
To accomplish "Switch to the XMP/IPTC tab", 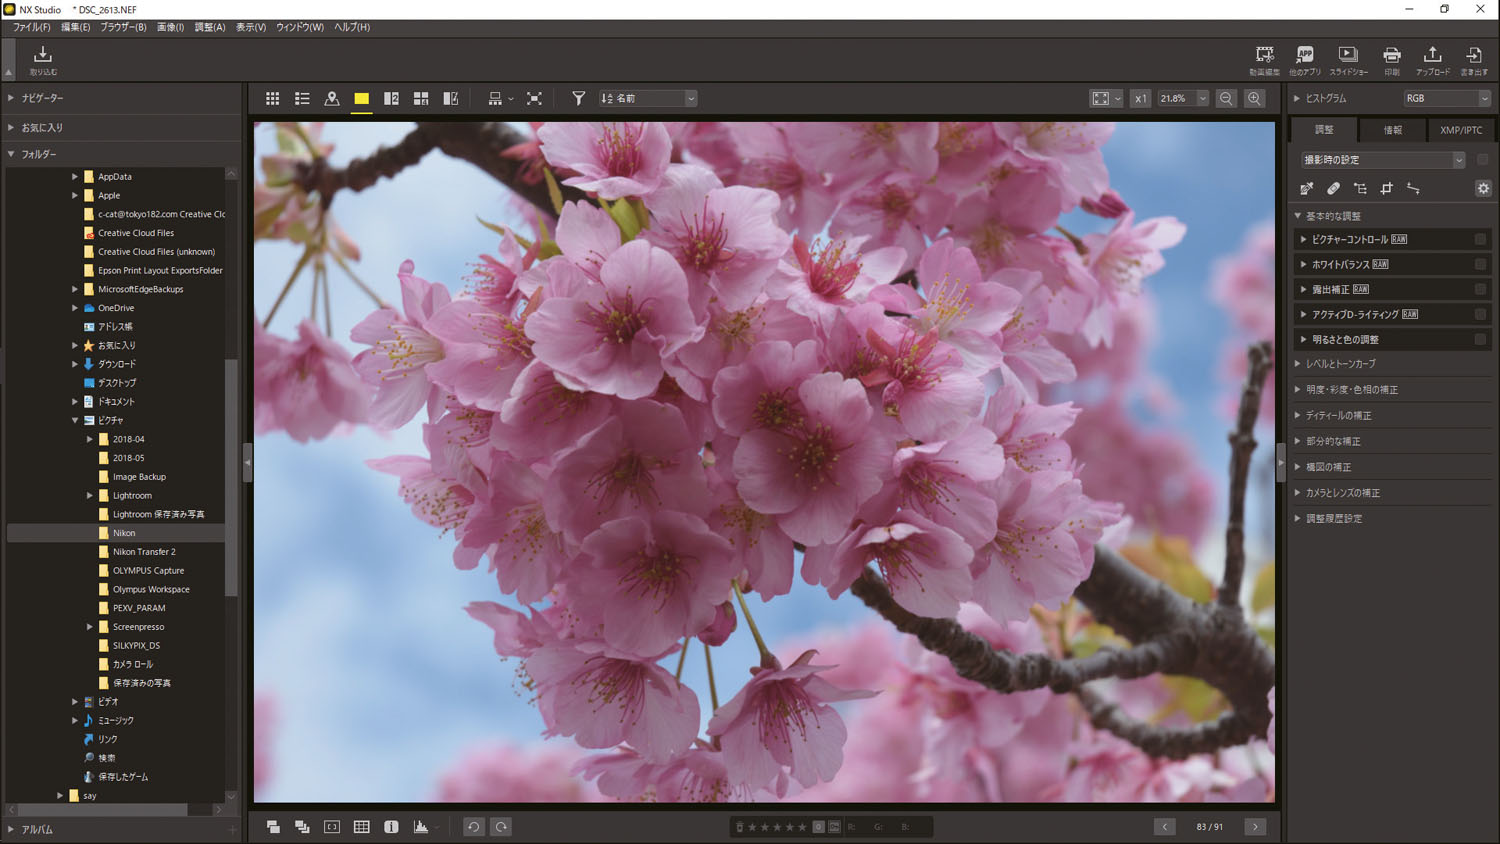I will (x=1461, y=130).
